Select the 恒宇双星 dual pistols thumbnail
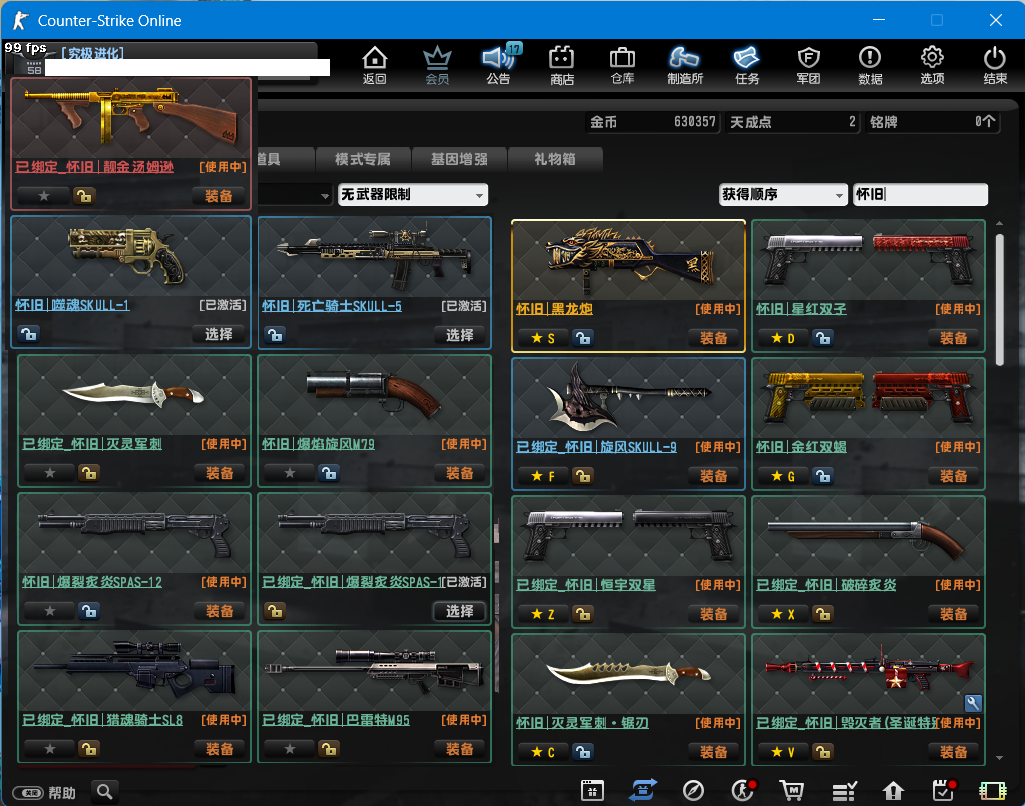This screenshot has height=806, width=1025. (628, 535)
